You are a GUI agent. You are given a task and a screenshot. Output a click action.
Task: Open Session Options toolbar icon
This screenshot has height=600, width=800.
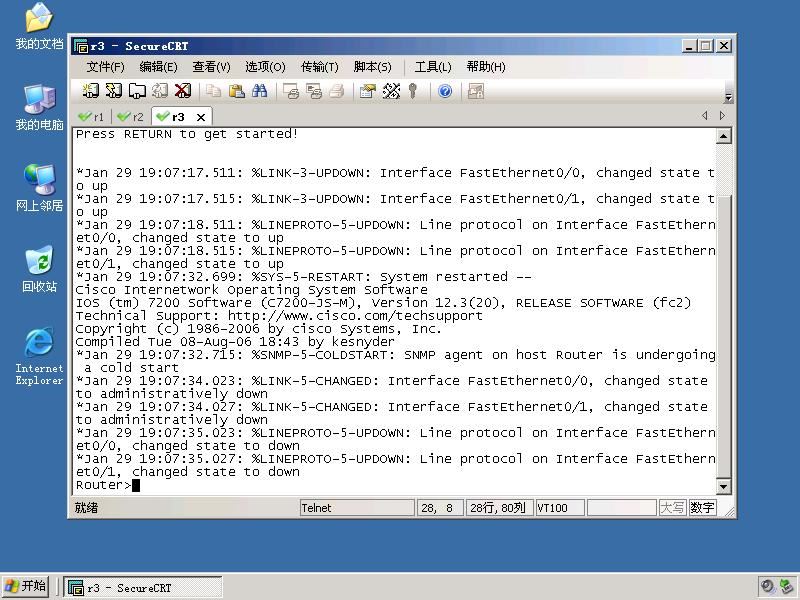[368, 91]
